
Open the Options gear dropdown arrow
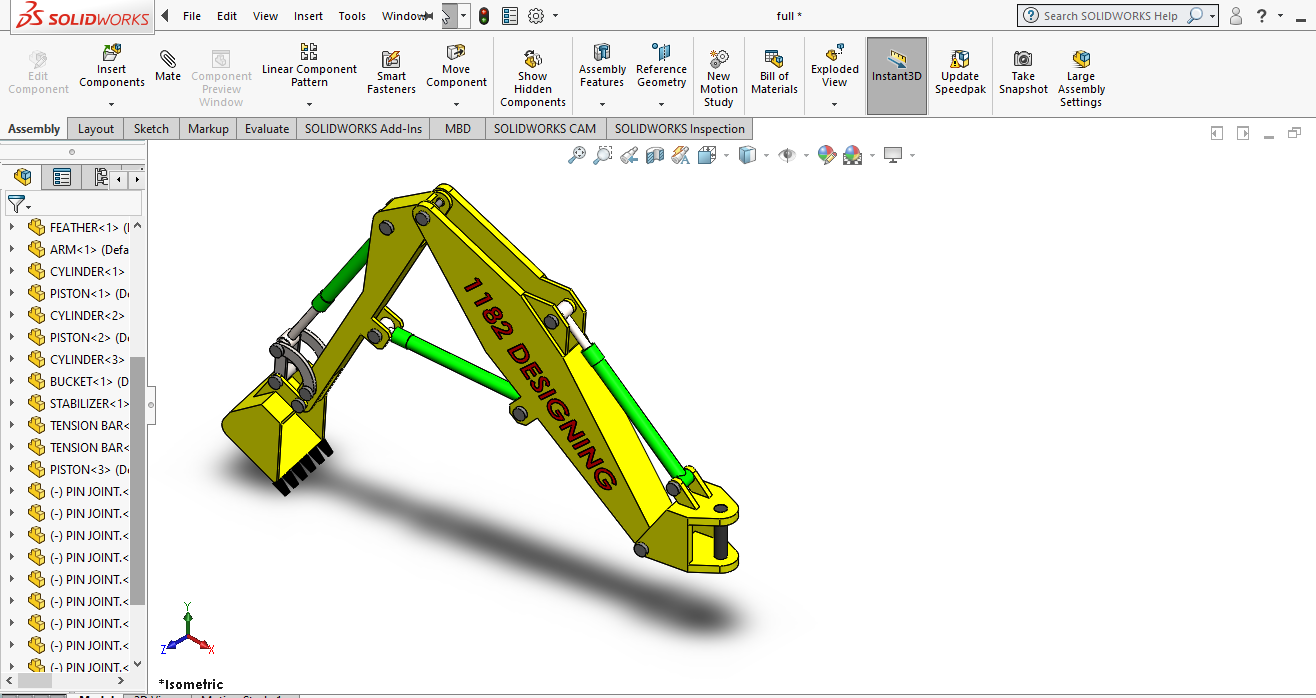pyautogui.click(x=556, y=16)
